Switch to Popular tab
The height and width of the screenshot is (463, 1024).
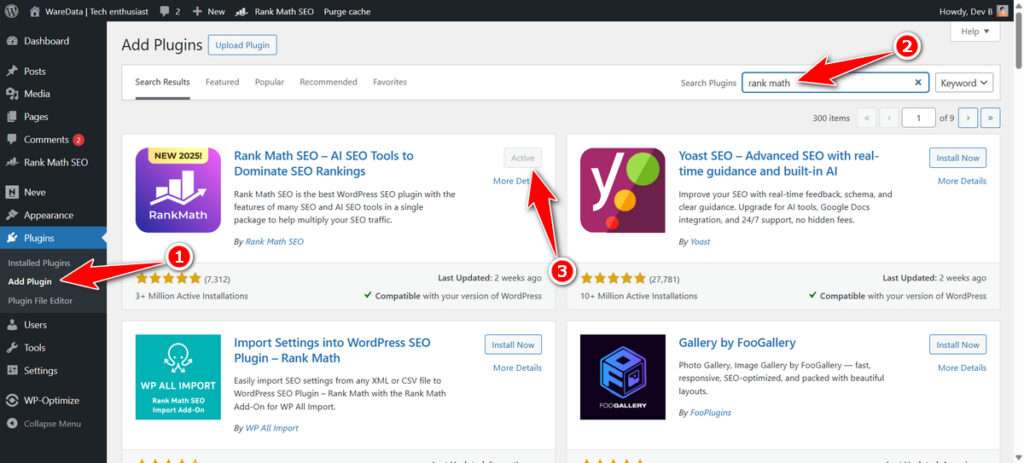click(269, 82)
